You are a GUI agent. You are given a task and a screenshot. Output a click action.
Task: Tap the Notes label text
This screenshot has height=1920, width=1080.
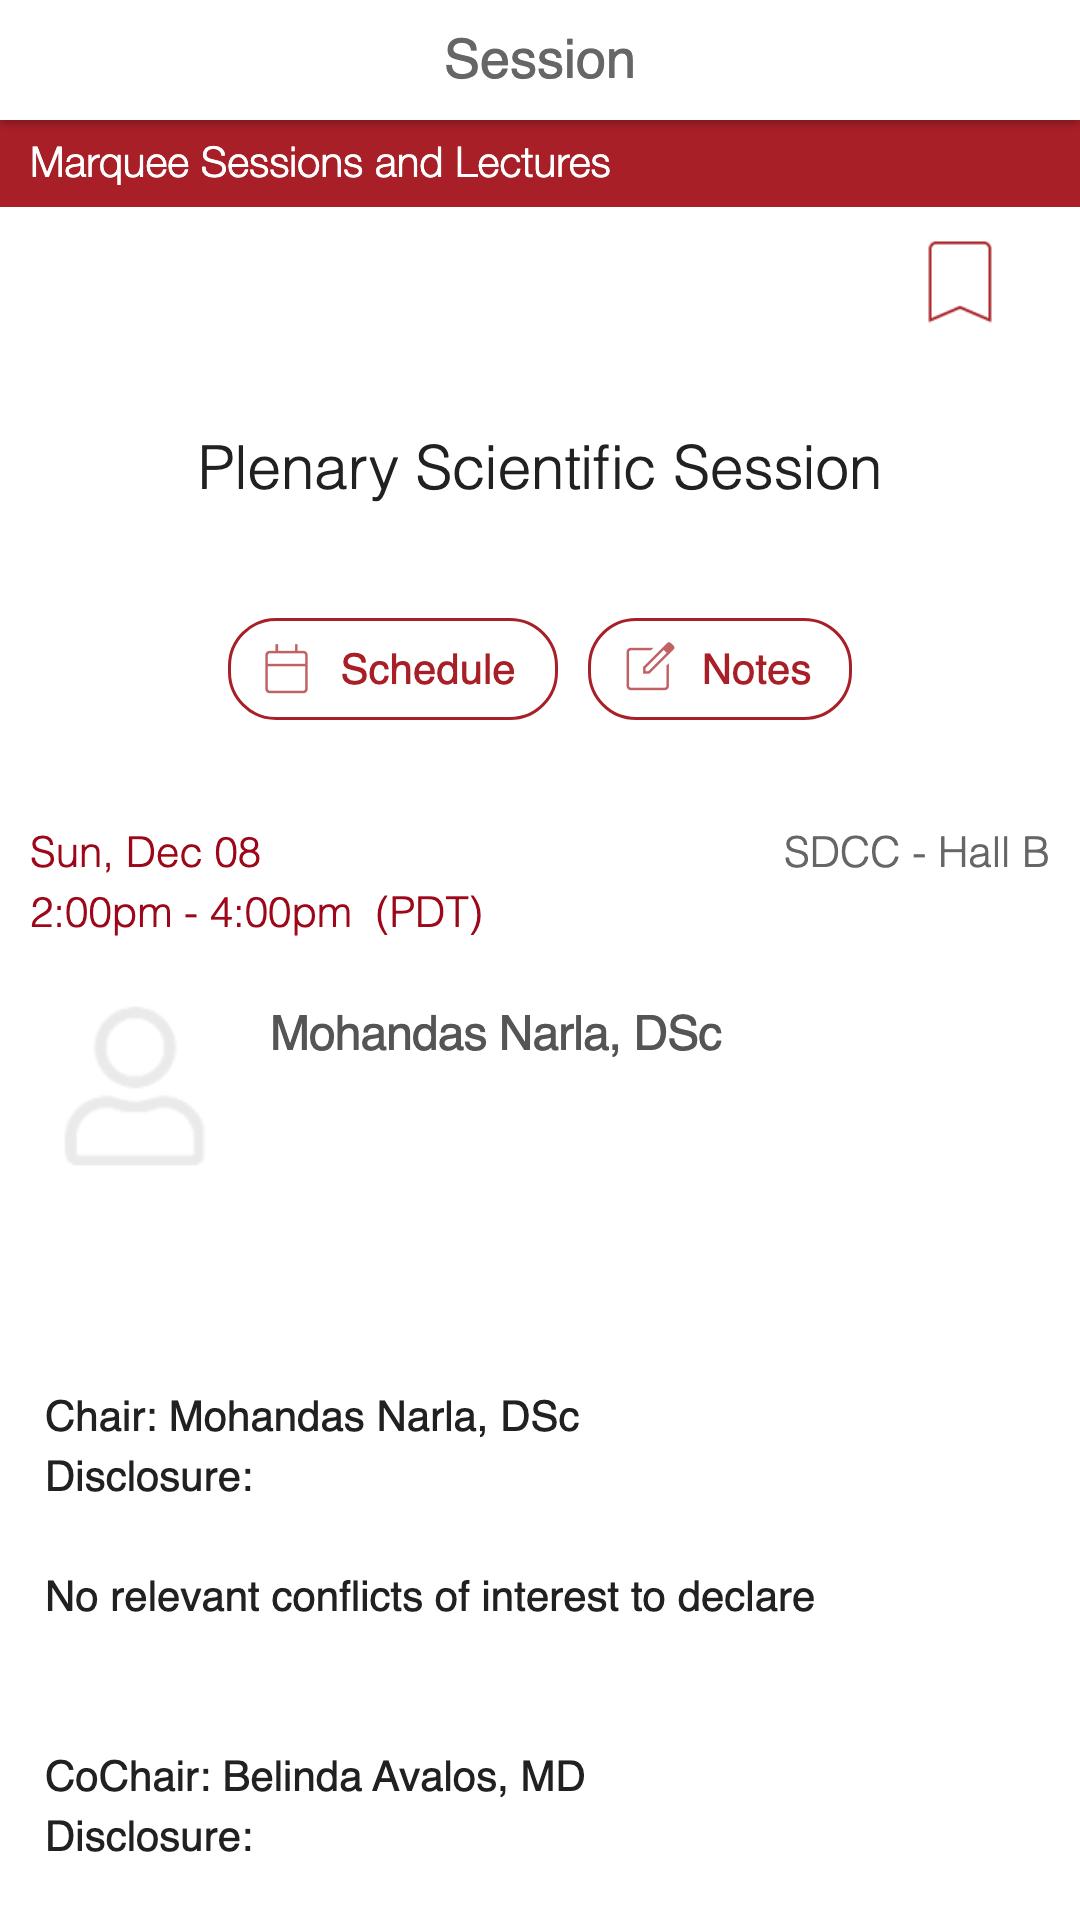(x=756, y=669)
